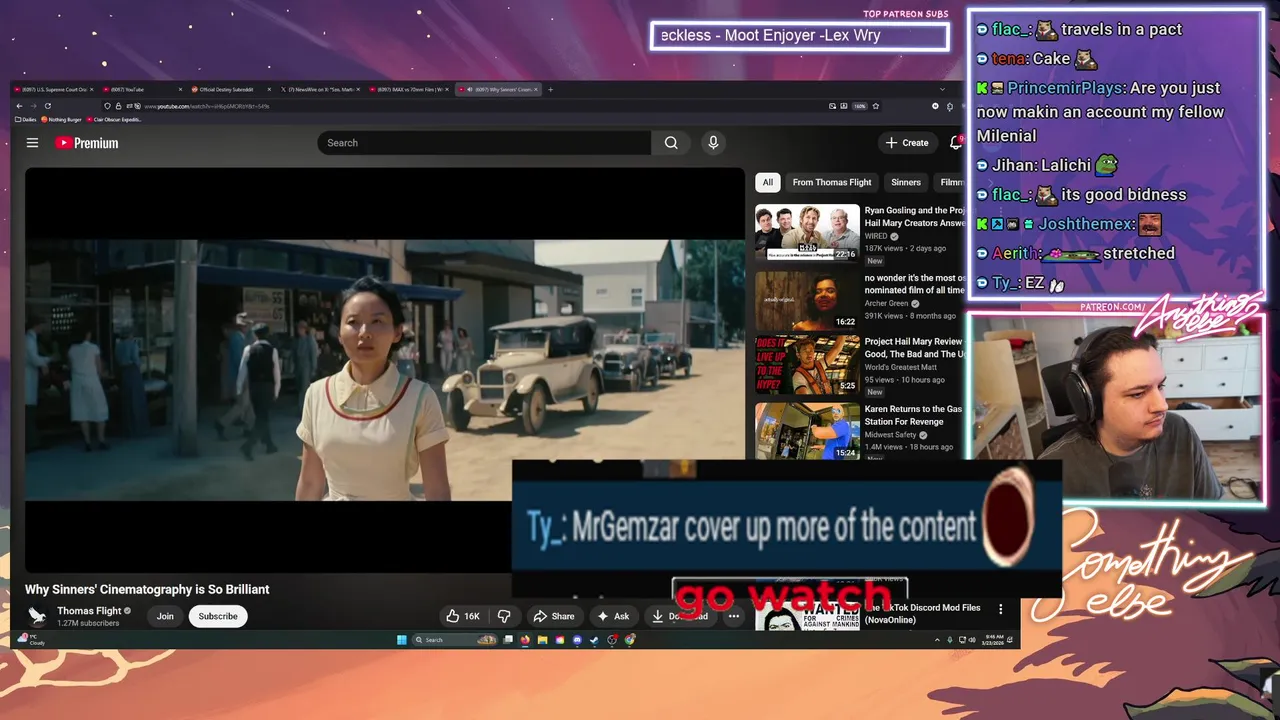
Task: Select the From Thomas Flight chip
Action: pyautogui.click(x=832, y=182)
